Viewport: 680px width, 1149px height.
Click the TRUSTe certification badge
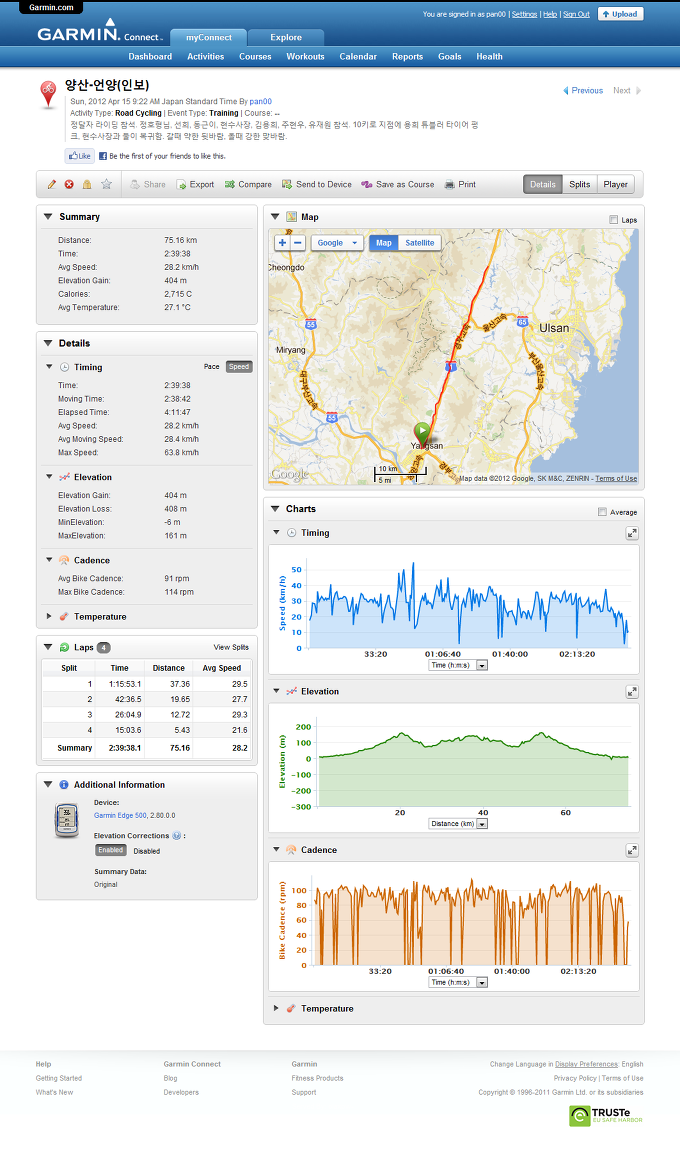coord(605,1116)
